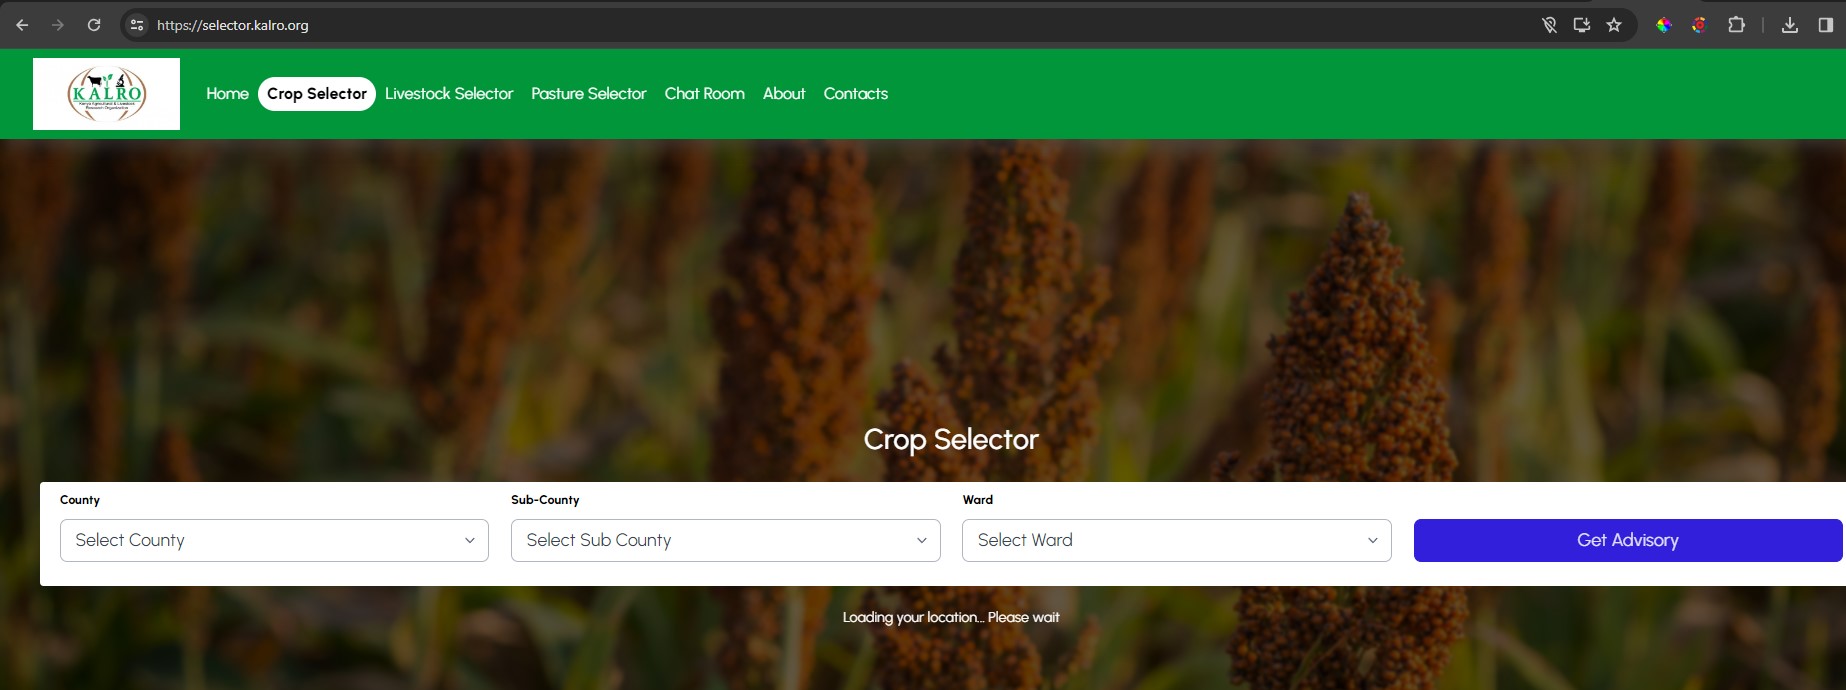This screenshot has width=1846, height=690.
Task: Open the browser extensions puzzle icon
Action: coord(1737,25)
